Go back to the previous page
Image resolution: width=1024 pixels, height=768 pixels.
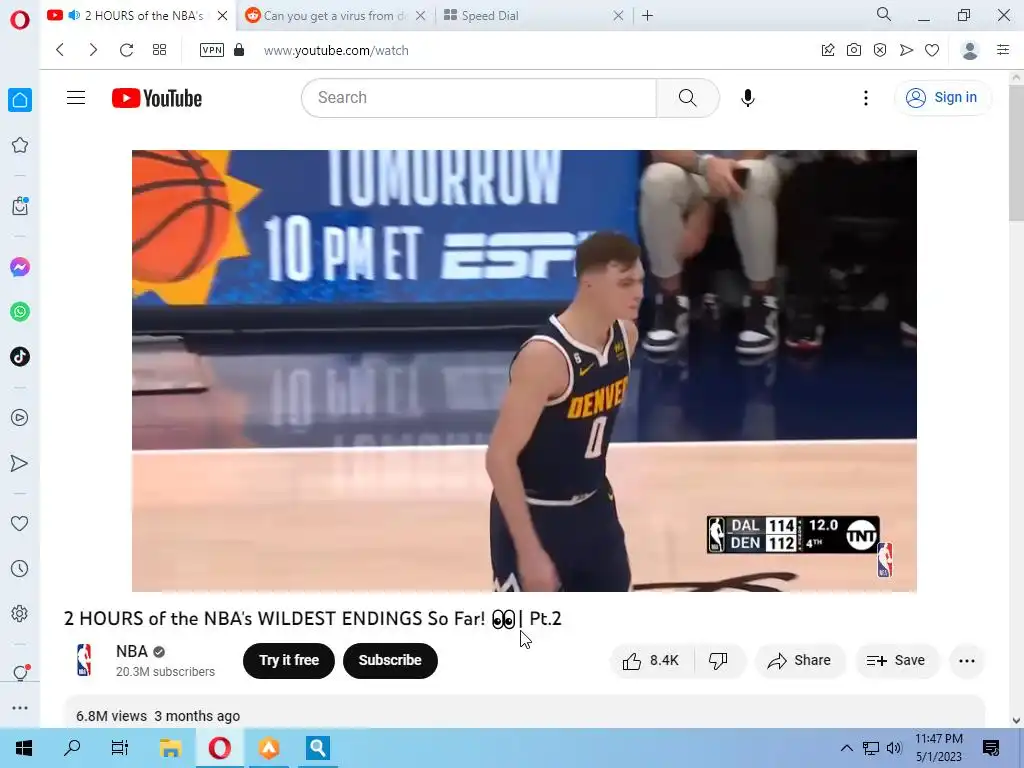pos(60,50)
